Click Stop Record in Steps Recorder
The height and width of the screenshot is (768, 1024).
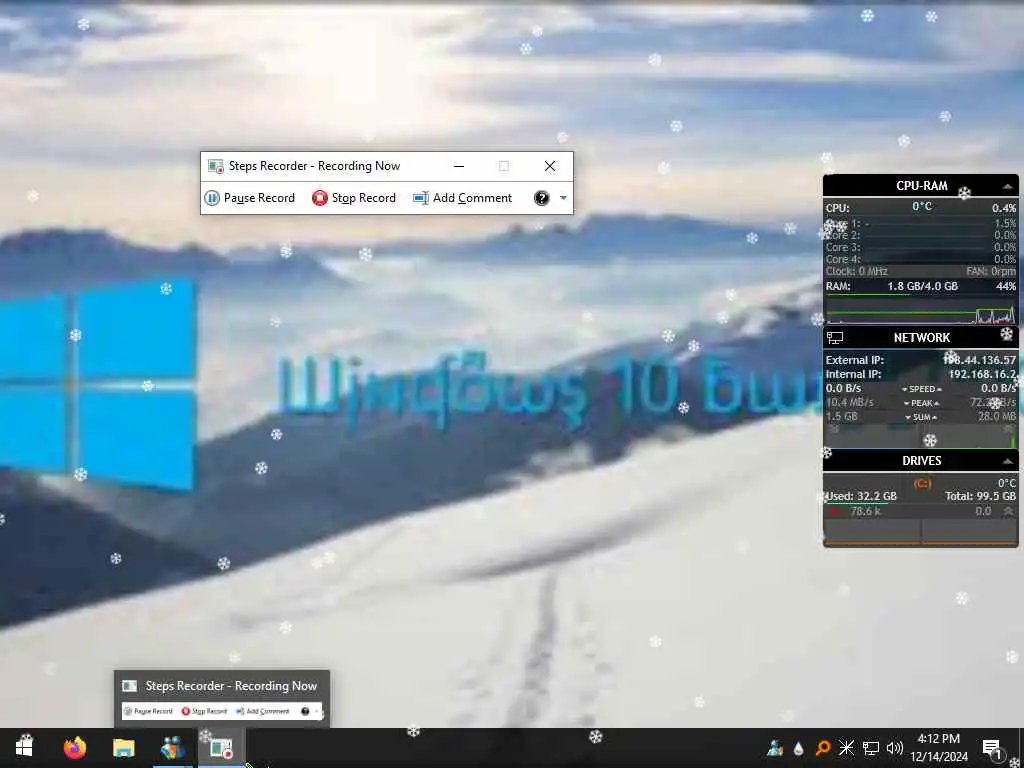(354, 198)
